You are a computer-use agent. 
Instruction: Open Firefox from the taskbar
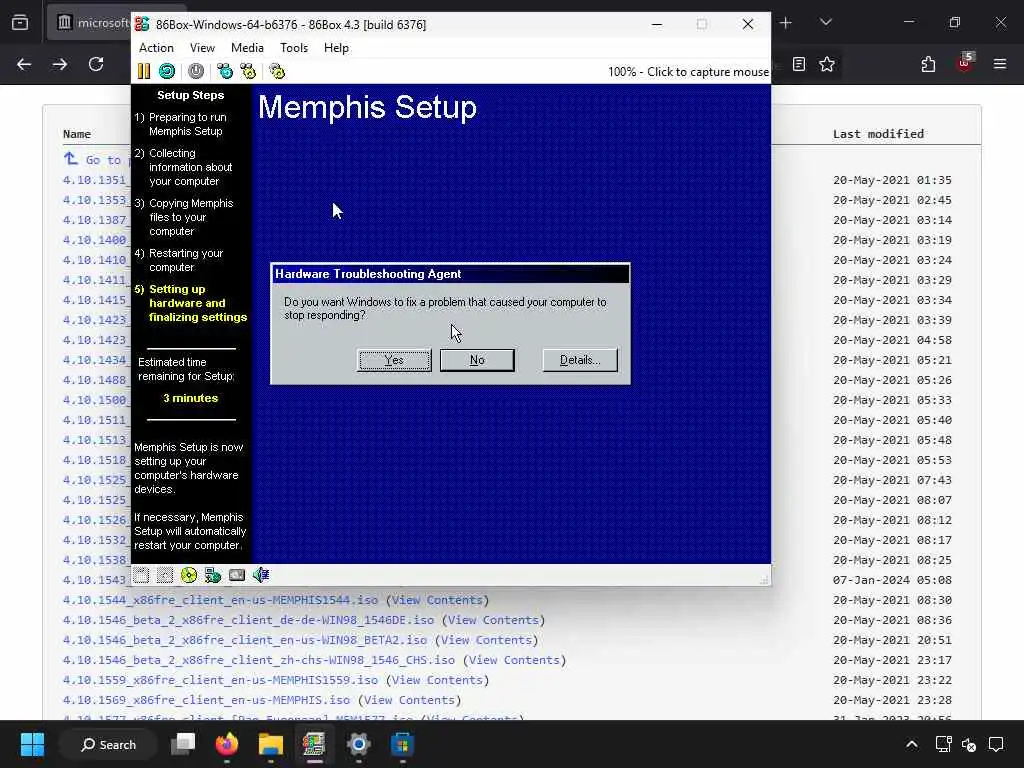tap(227, 744)
